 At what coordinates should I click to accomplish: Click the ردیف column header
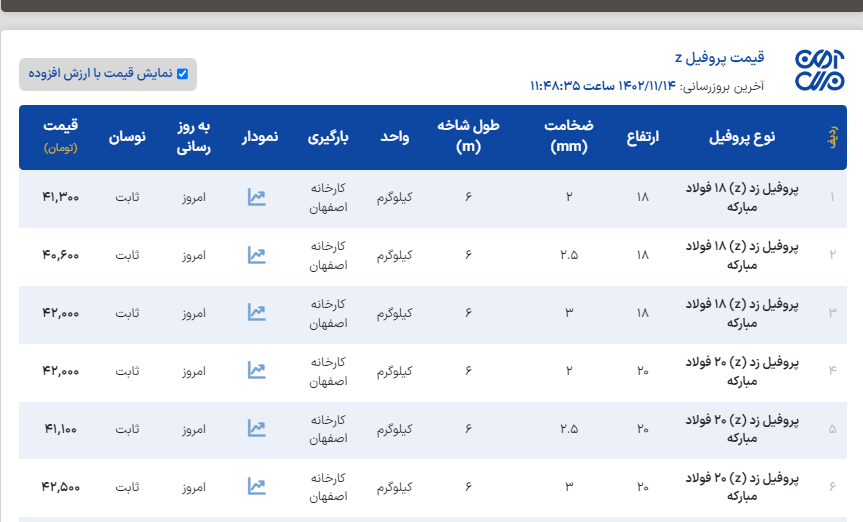832,137
